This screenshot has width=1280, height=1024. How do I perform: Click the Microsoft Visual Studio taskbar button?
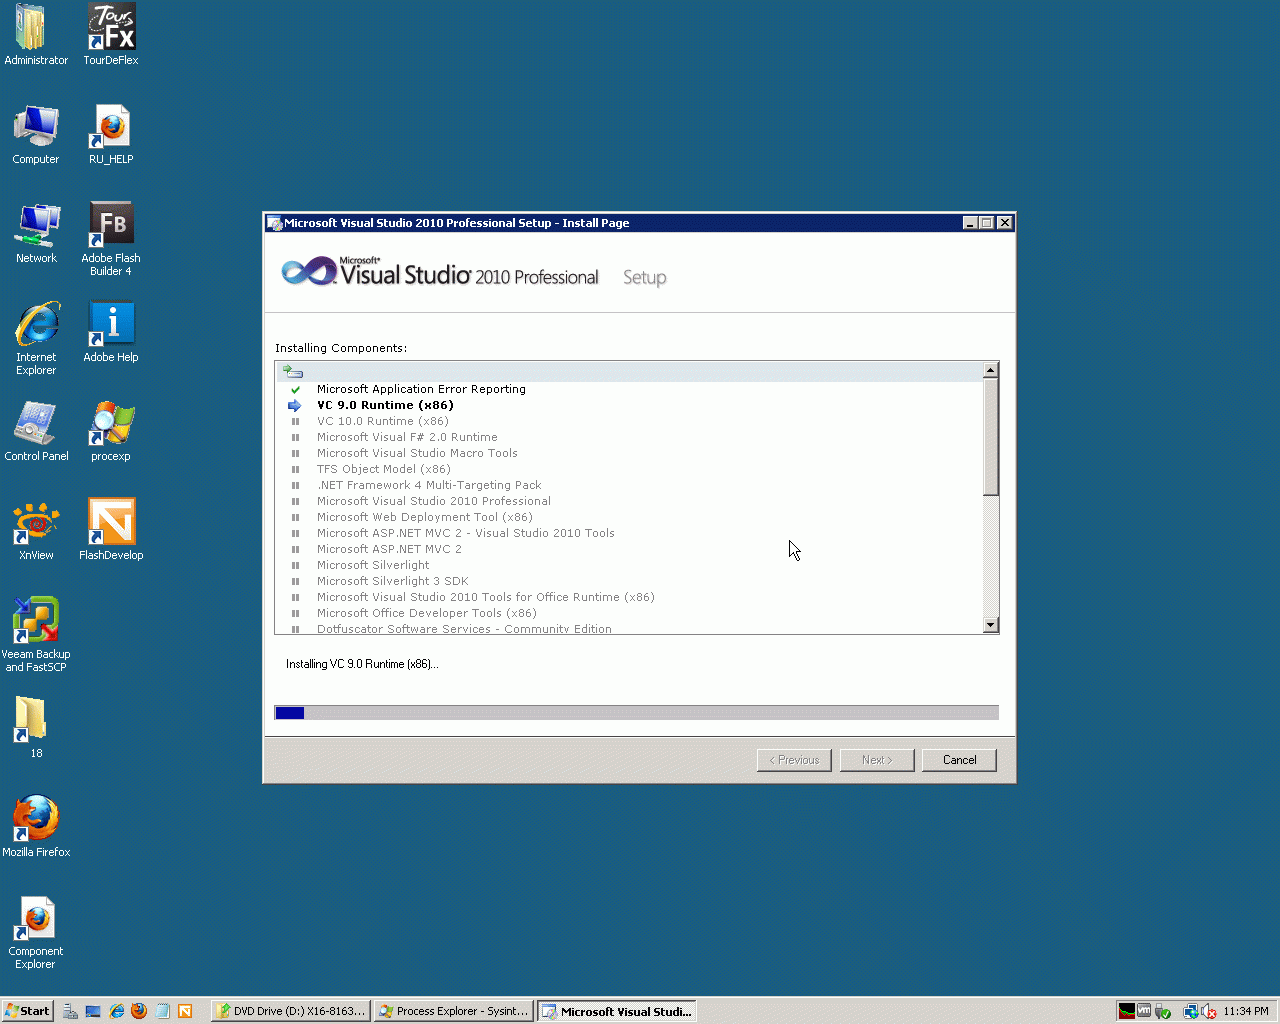pyautogui.click(x=617, y=1011)
